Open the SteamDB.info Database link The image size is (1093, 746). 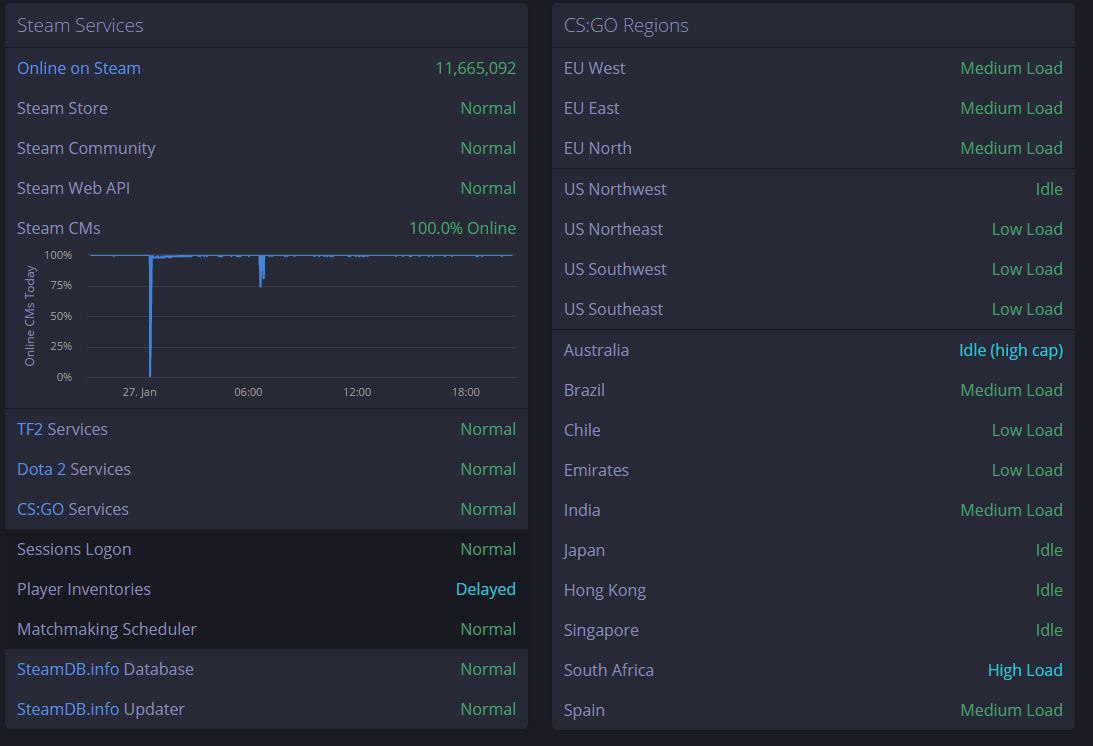pos(105,669)
